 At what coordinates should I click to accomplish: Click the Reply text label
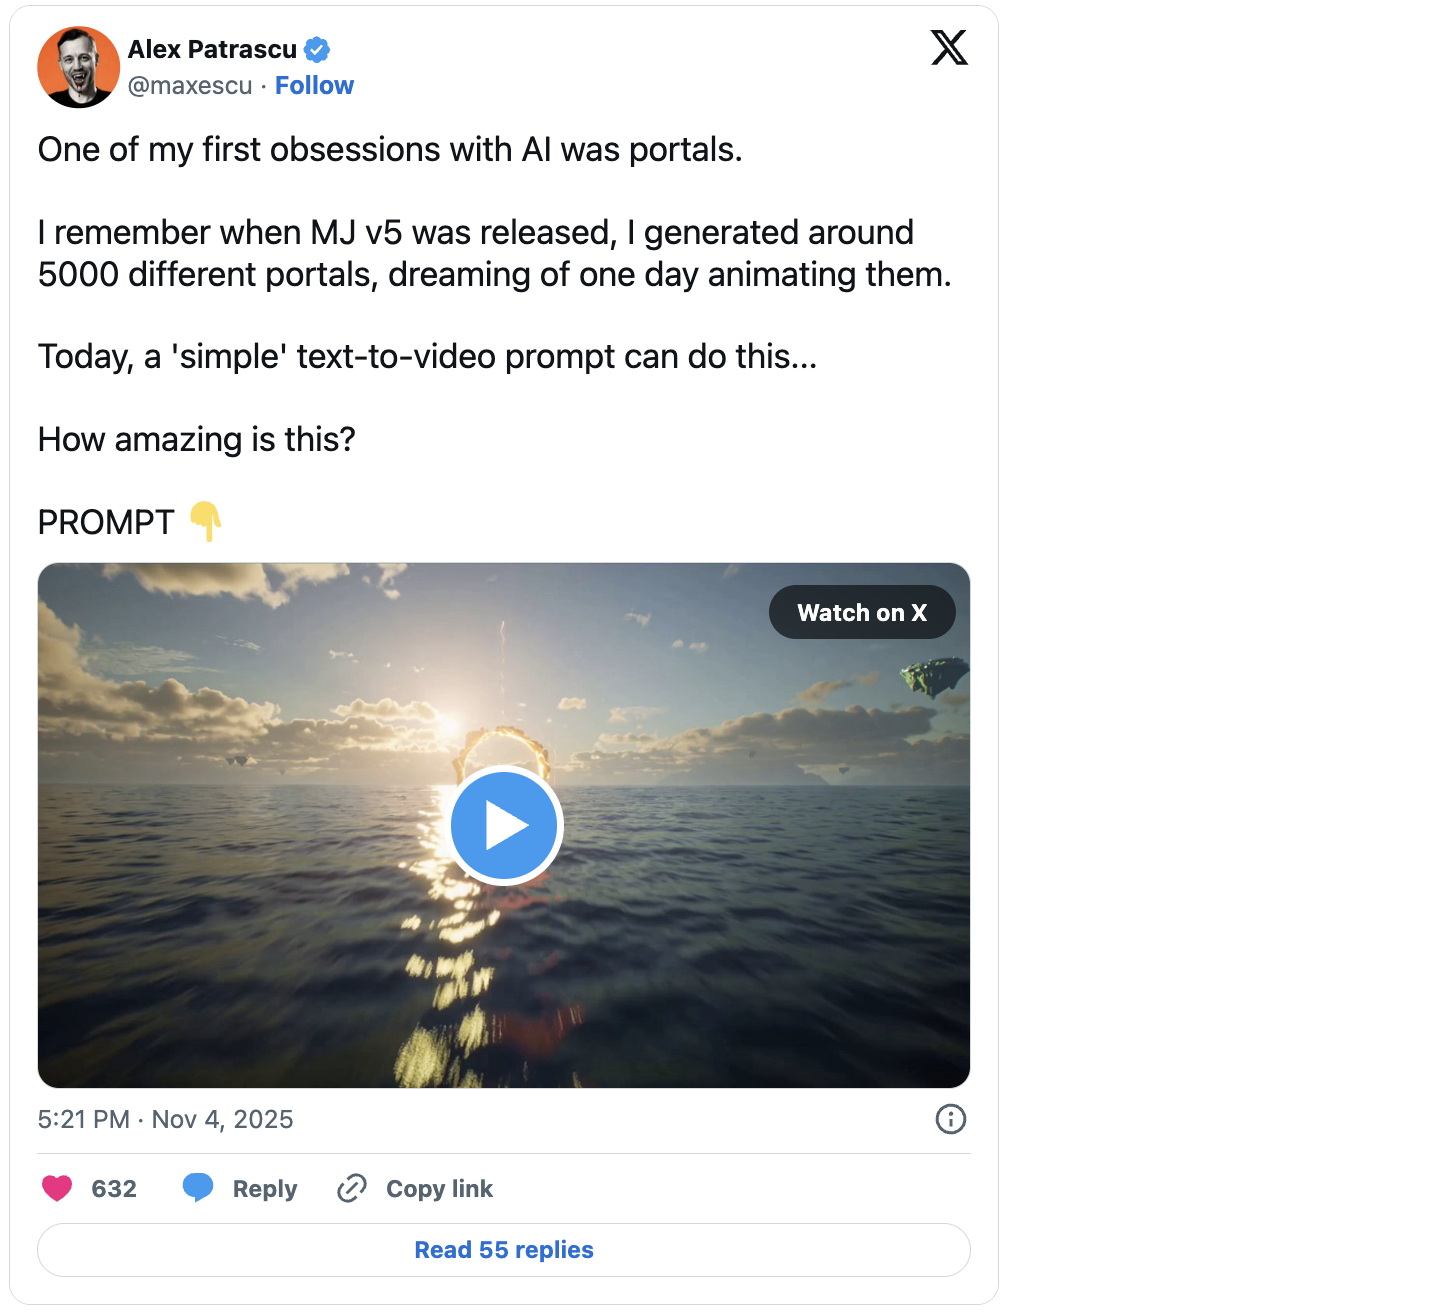(265, 1189)
